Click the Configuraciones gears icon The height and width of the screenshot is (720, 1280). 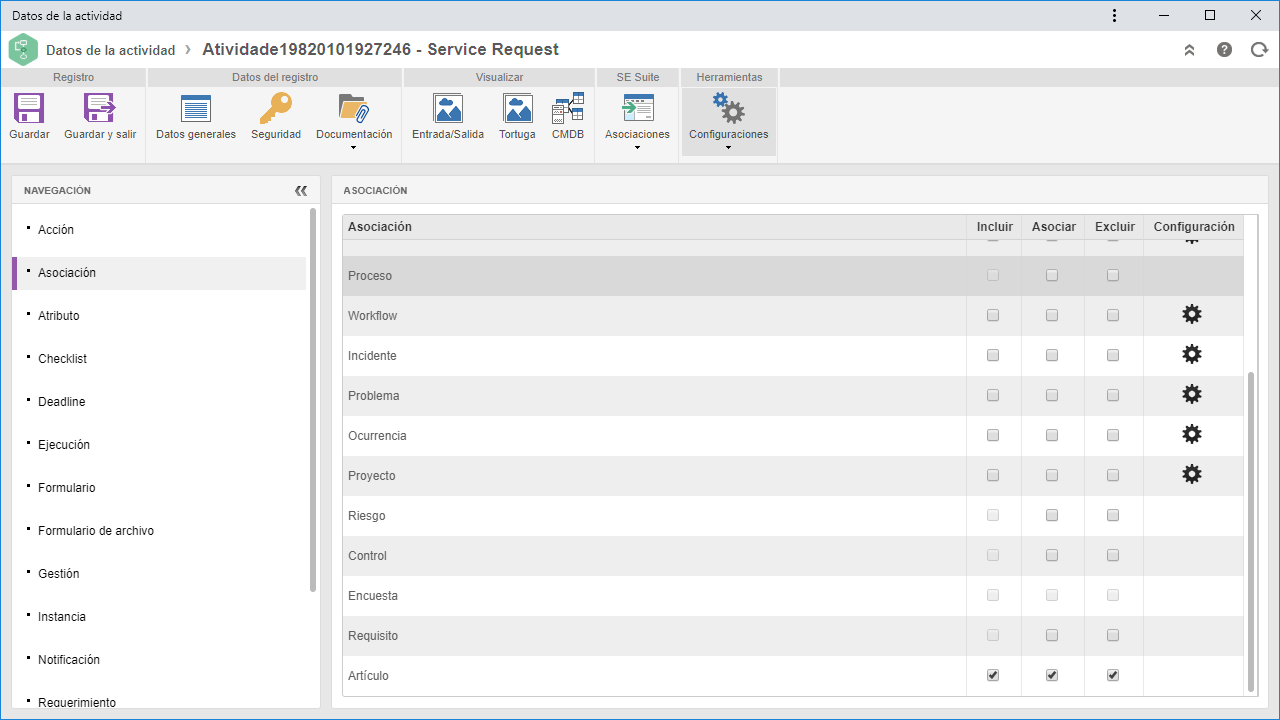pyautogui.click(x=728, y=108)
